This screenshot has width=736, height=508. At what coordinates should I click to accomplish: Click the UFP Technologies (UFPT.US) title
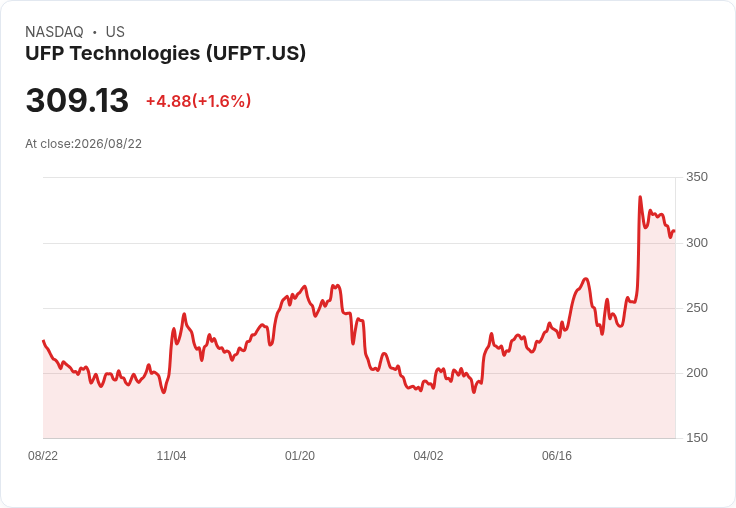(165, 54)
